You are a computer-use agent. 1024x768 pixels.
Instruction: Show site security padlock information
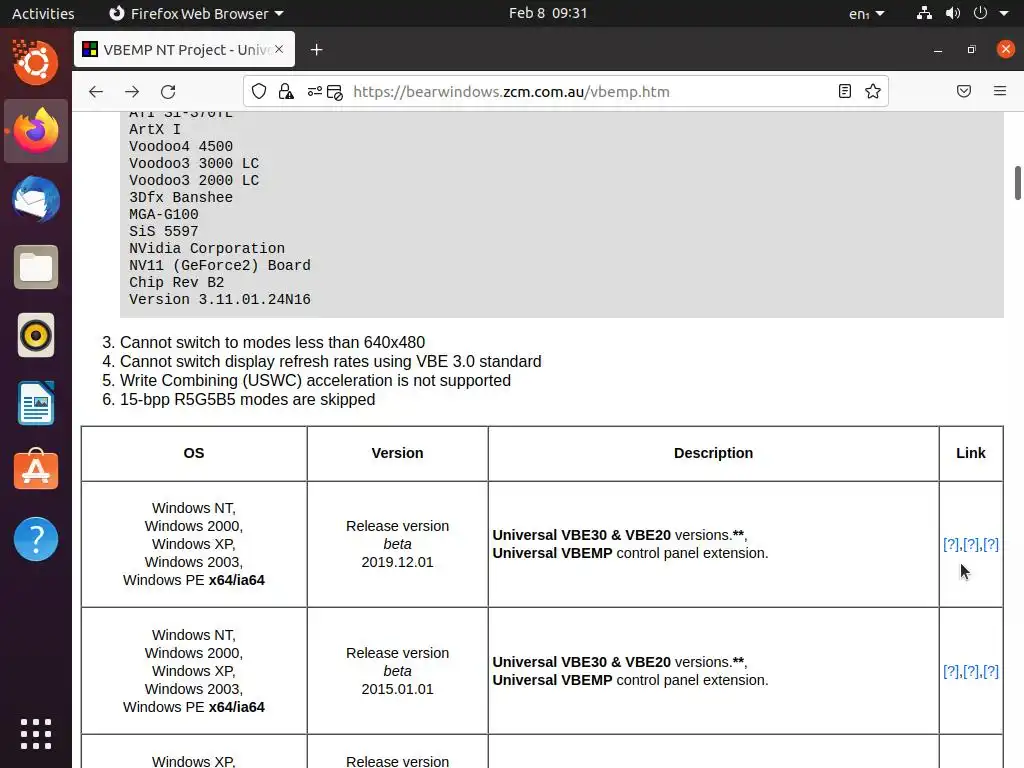(x=286, y=91)
